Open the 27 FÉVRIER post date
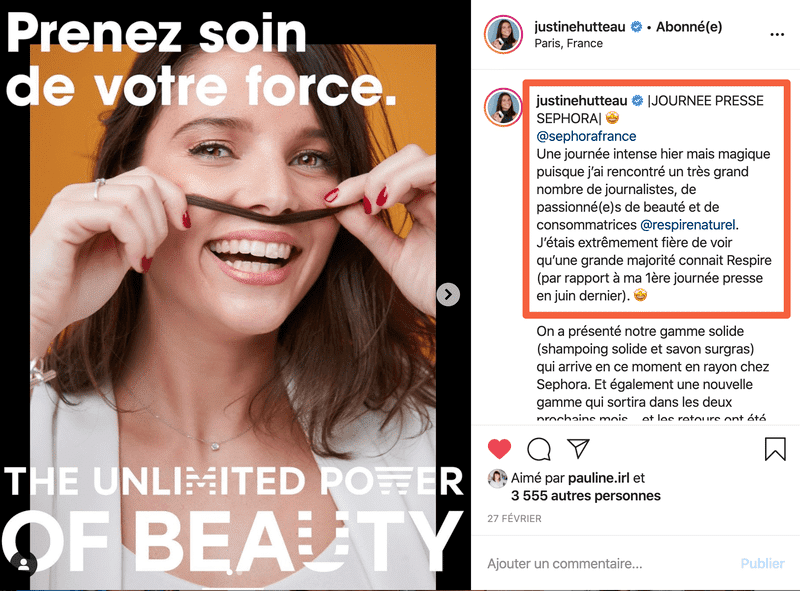The width and height of the screenshot is (800, 591). [514, 519]
